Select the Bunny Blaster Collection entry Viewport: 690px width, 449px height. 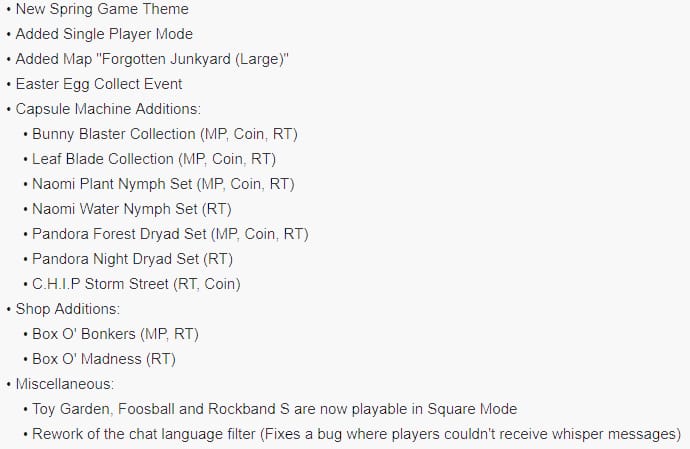point(165,134)
